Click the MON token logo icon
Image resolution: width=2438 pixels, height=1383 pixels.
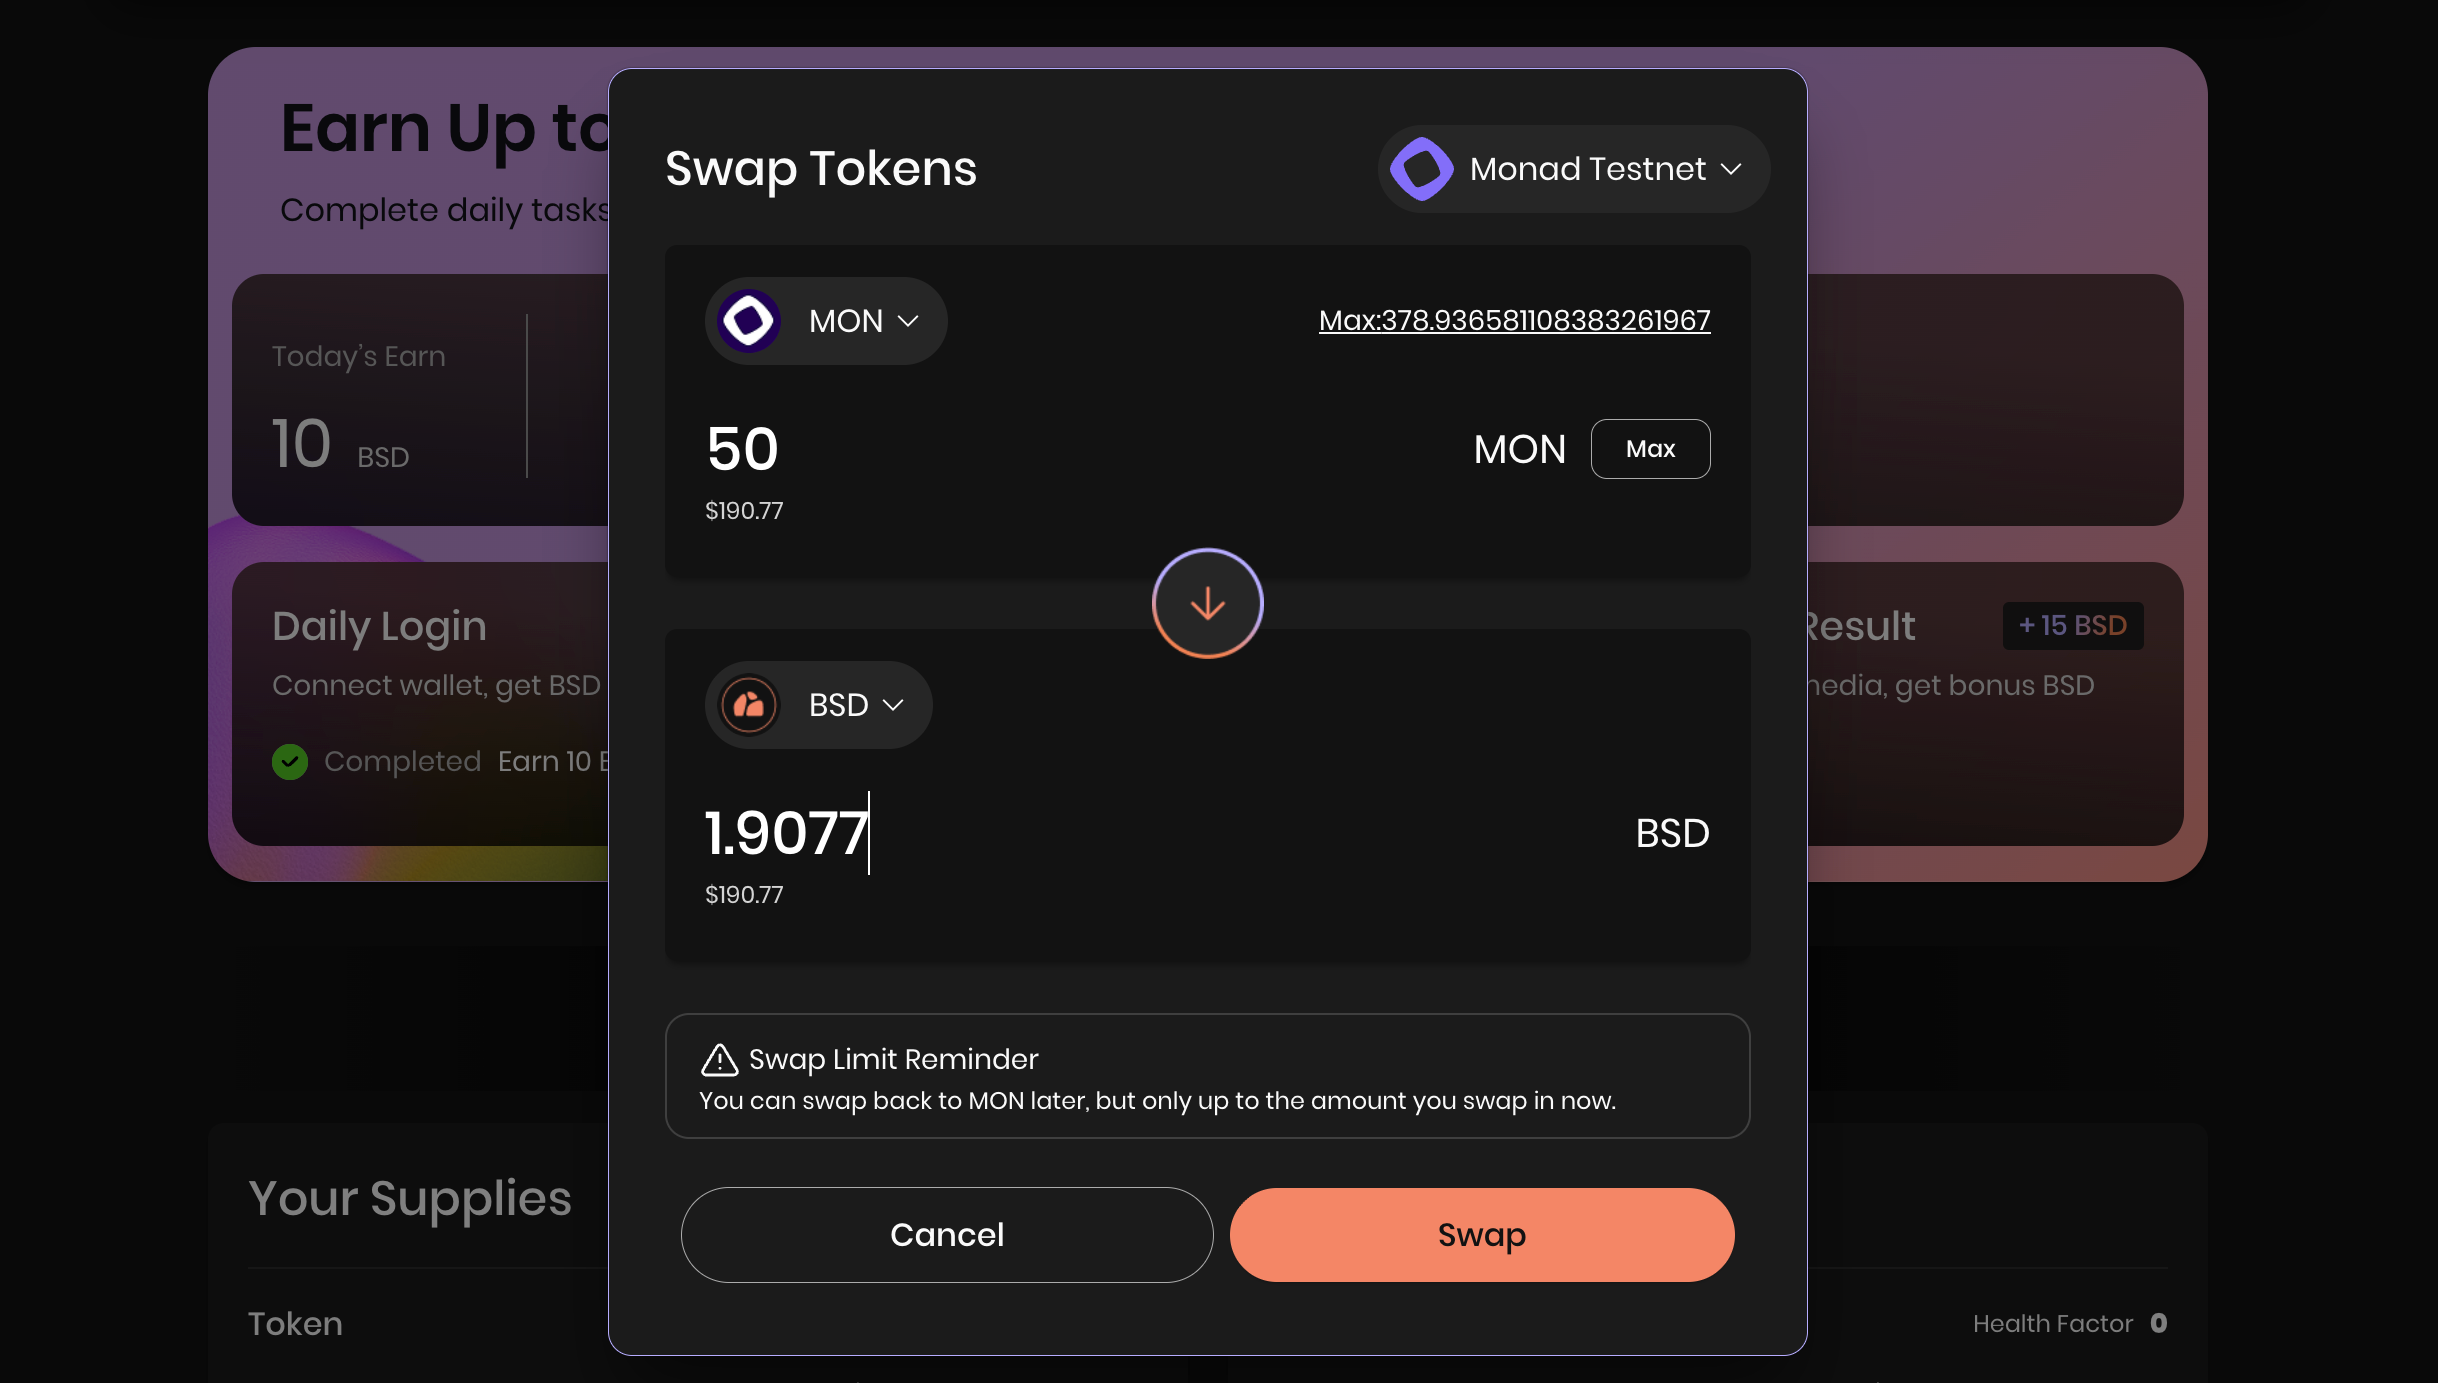pyautogui.click(x=749, y=321)
